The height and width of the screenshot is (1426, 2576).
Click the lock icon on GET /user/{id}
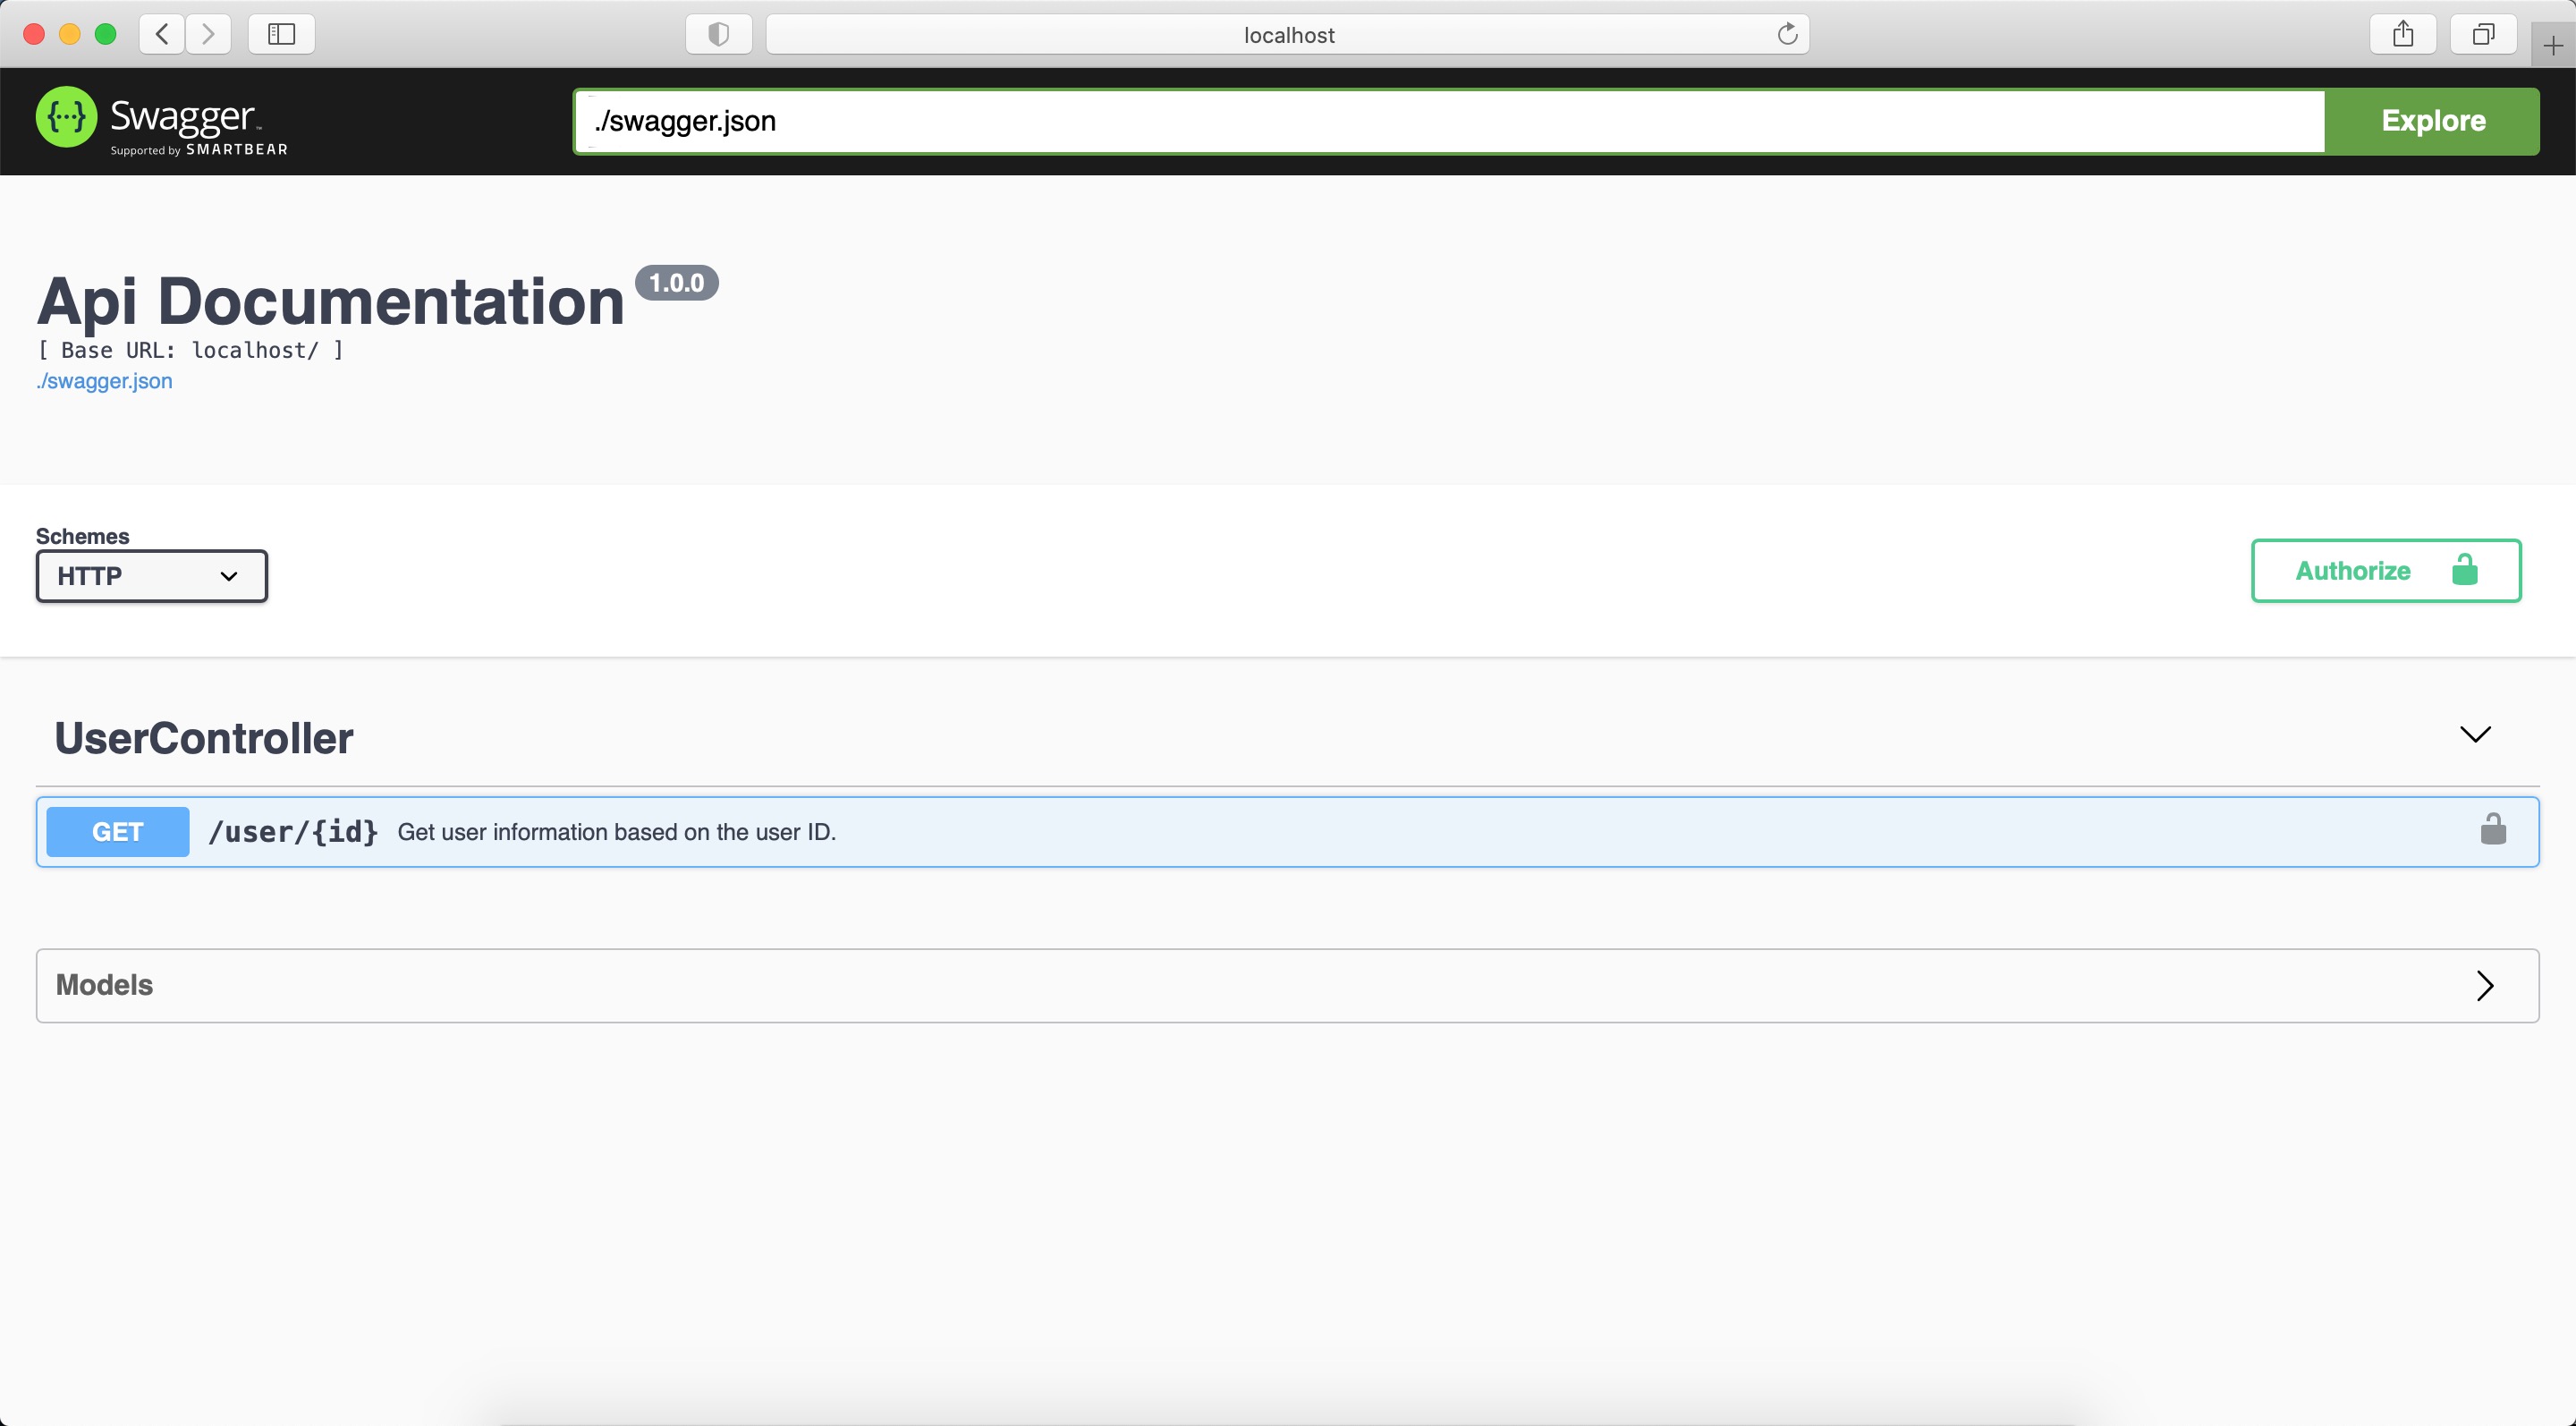click(x=2492, y=830)
